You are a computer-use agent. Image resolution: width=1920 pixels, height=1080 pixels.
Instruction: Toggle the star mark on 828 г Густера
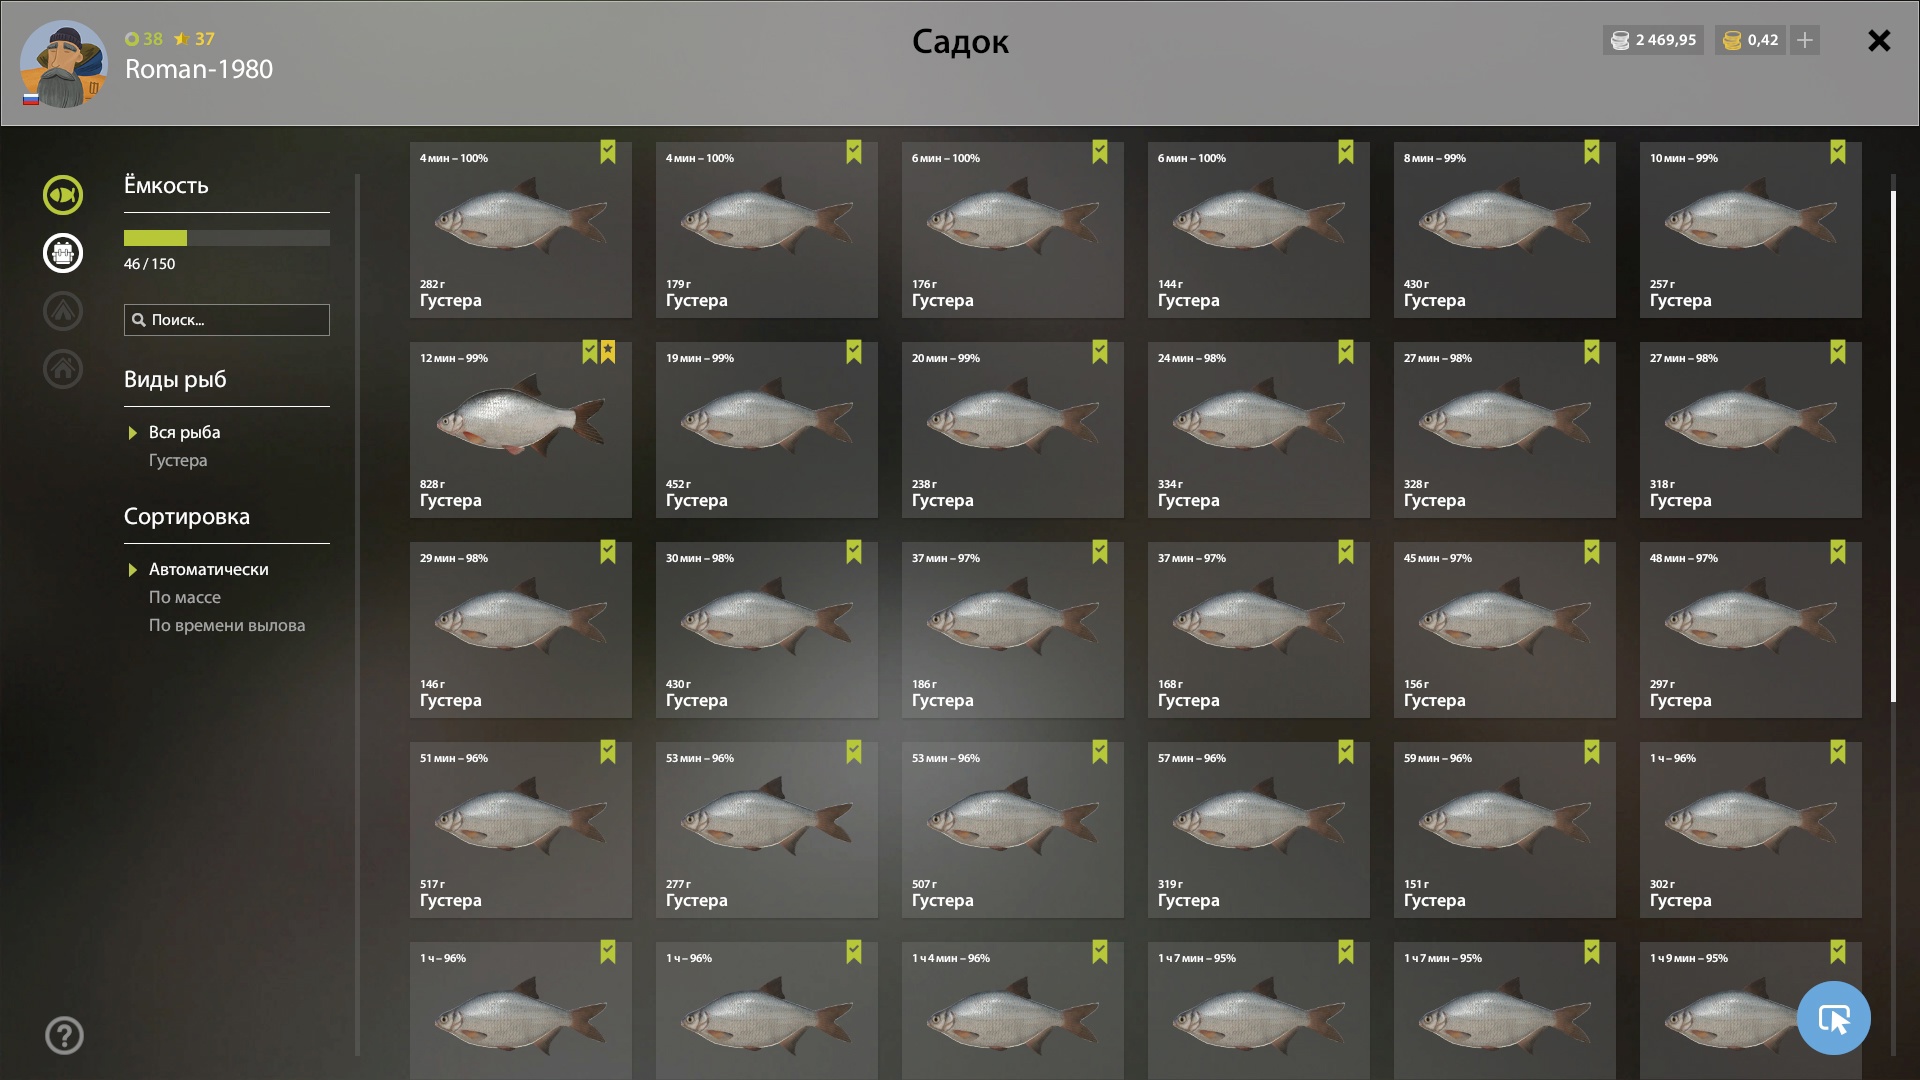click(x=608, y=352)
